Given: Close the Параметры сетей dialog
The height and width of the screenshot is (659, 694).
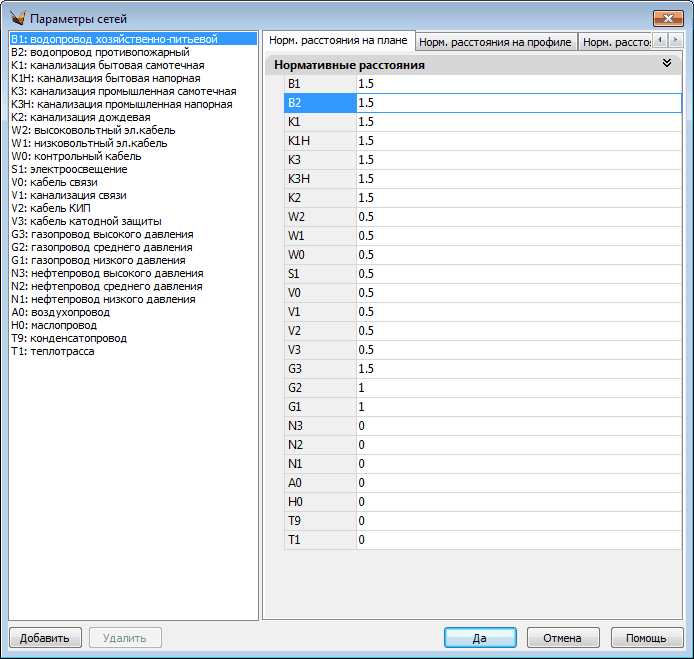Looking at the screenshot, I should coord(667,18).
